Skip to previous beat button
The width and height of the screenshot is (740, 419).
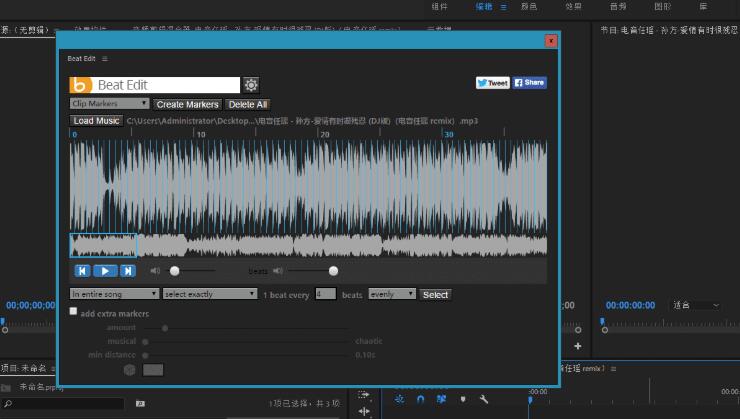83,271
